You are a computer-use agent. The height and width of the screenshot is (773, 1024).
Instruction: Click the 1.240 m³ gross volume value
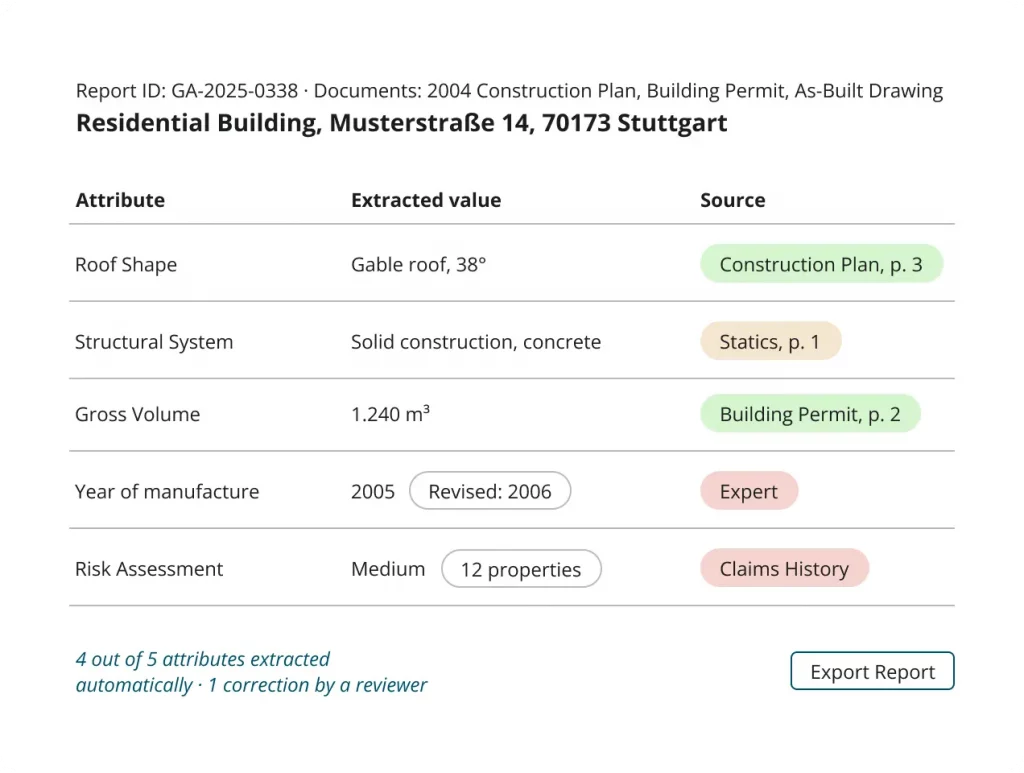point(391,414)
